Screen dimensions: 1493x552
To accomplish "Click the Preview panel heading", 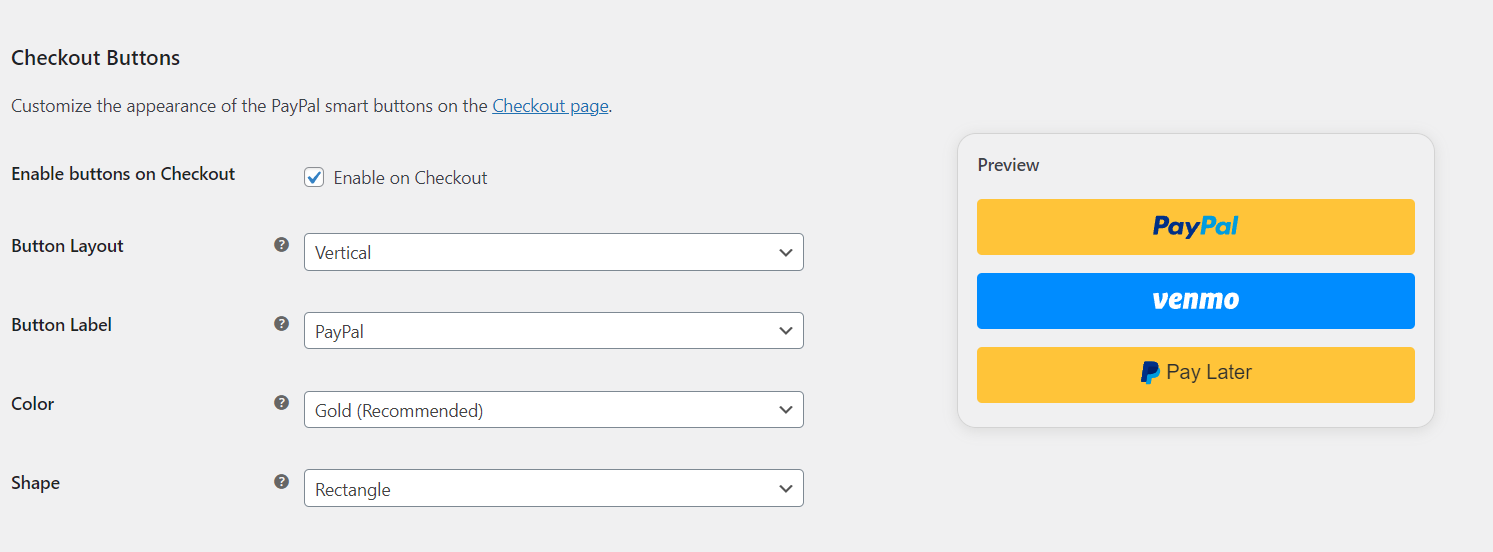I will [1008, 165].
